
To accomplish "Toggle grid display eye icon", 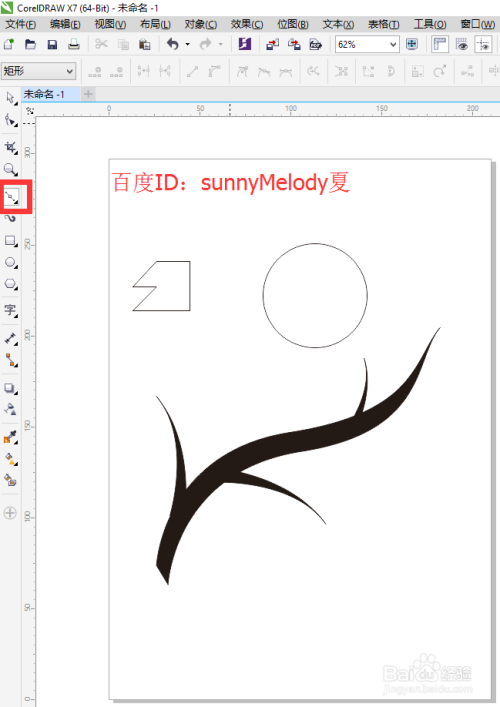I will click(461, 44).
